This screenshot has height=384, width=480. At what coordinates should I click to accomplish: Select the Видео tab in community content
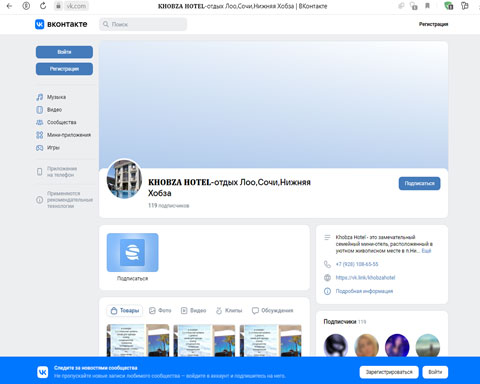point(194,311)
